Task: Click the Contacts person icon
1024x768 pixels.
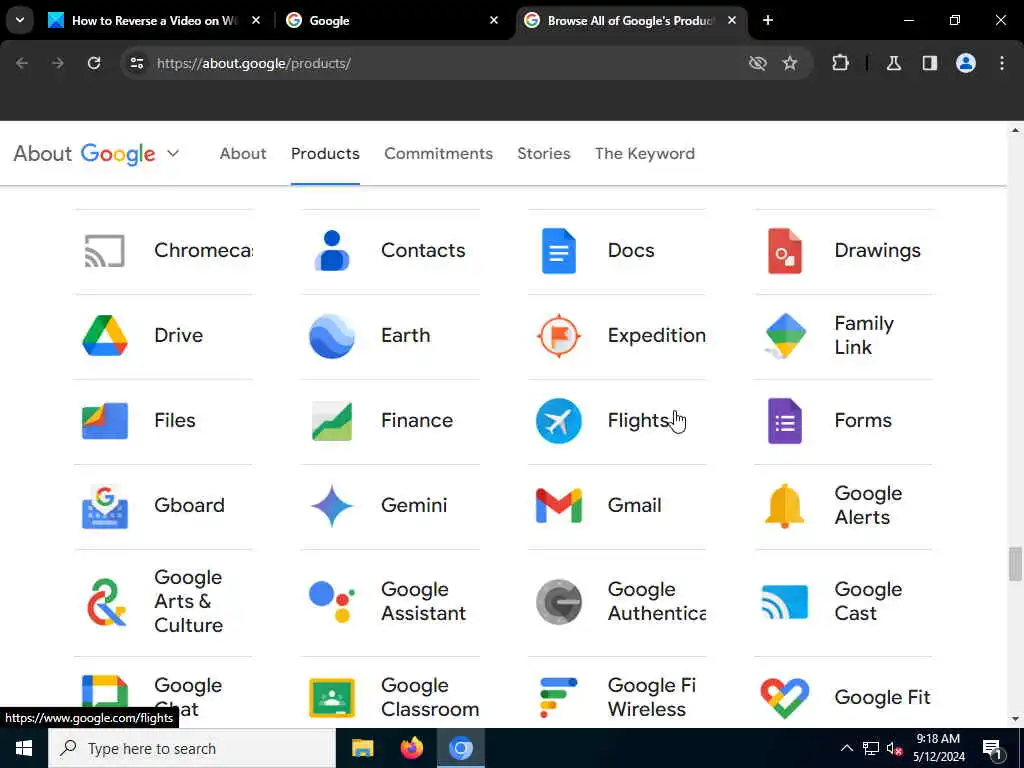Action: pos(332,251)
